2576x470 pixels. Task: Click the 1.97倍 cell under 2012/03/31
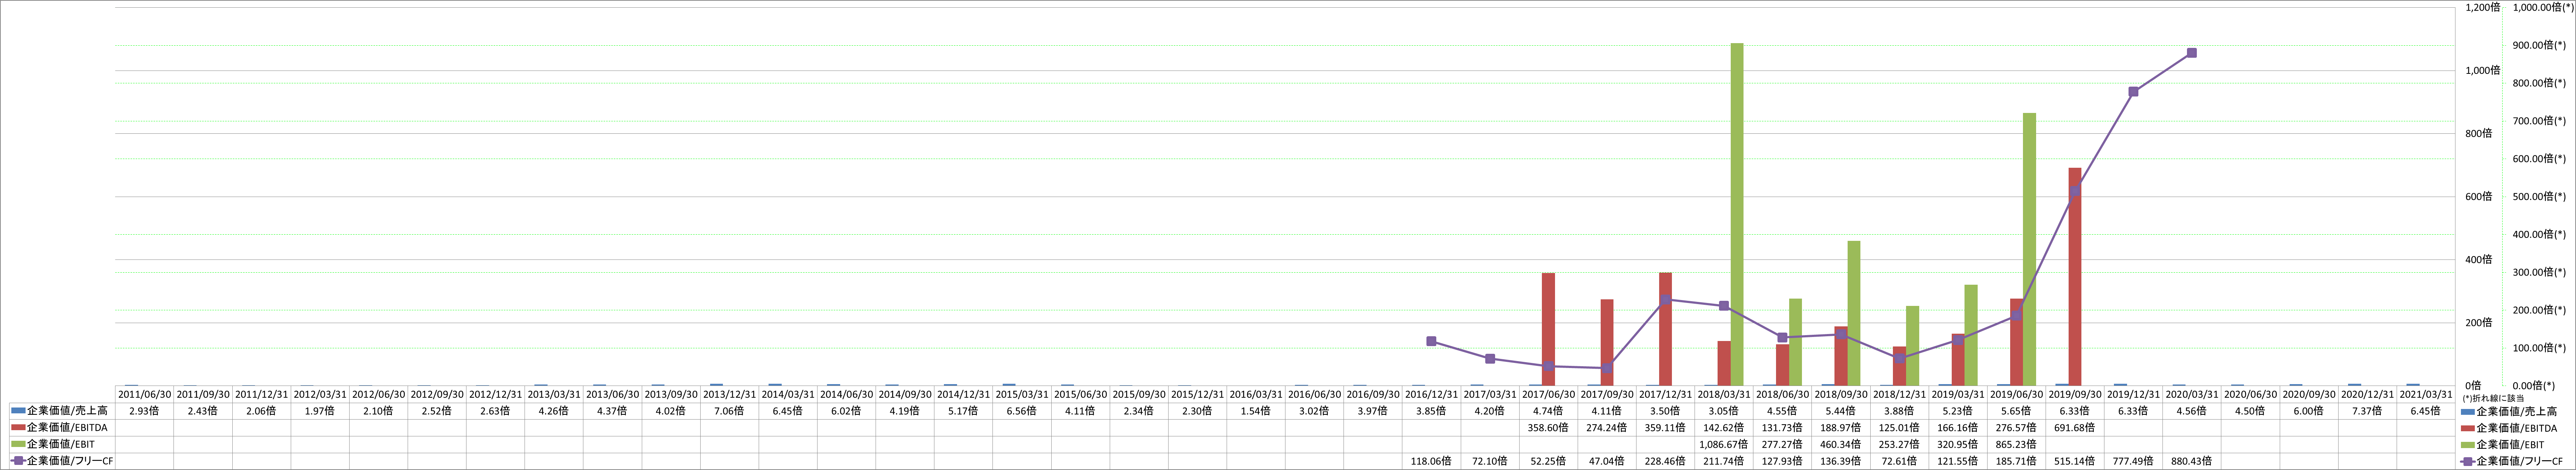[320, 411]
